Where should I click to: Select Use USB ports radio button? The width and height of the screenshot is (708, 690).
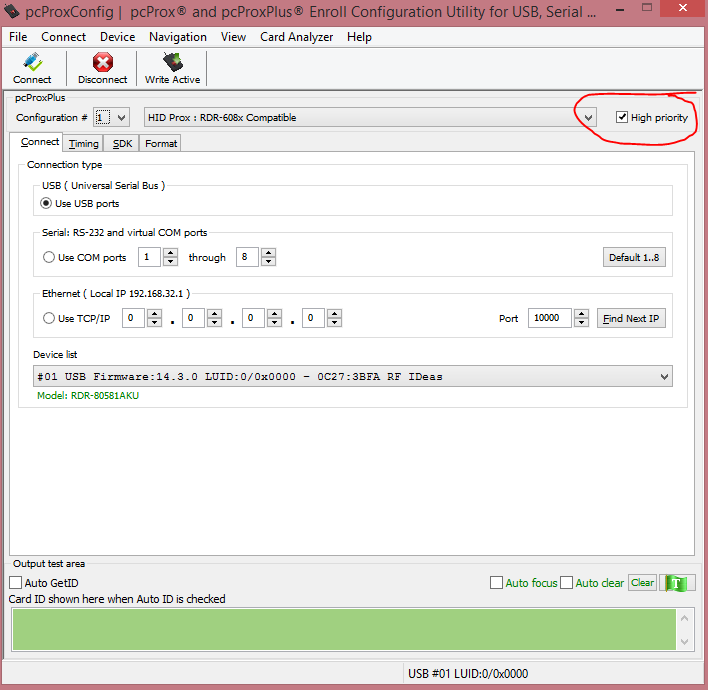point(46,203)
